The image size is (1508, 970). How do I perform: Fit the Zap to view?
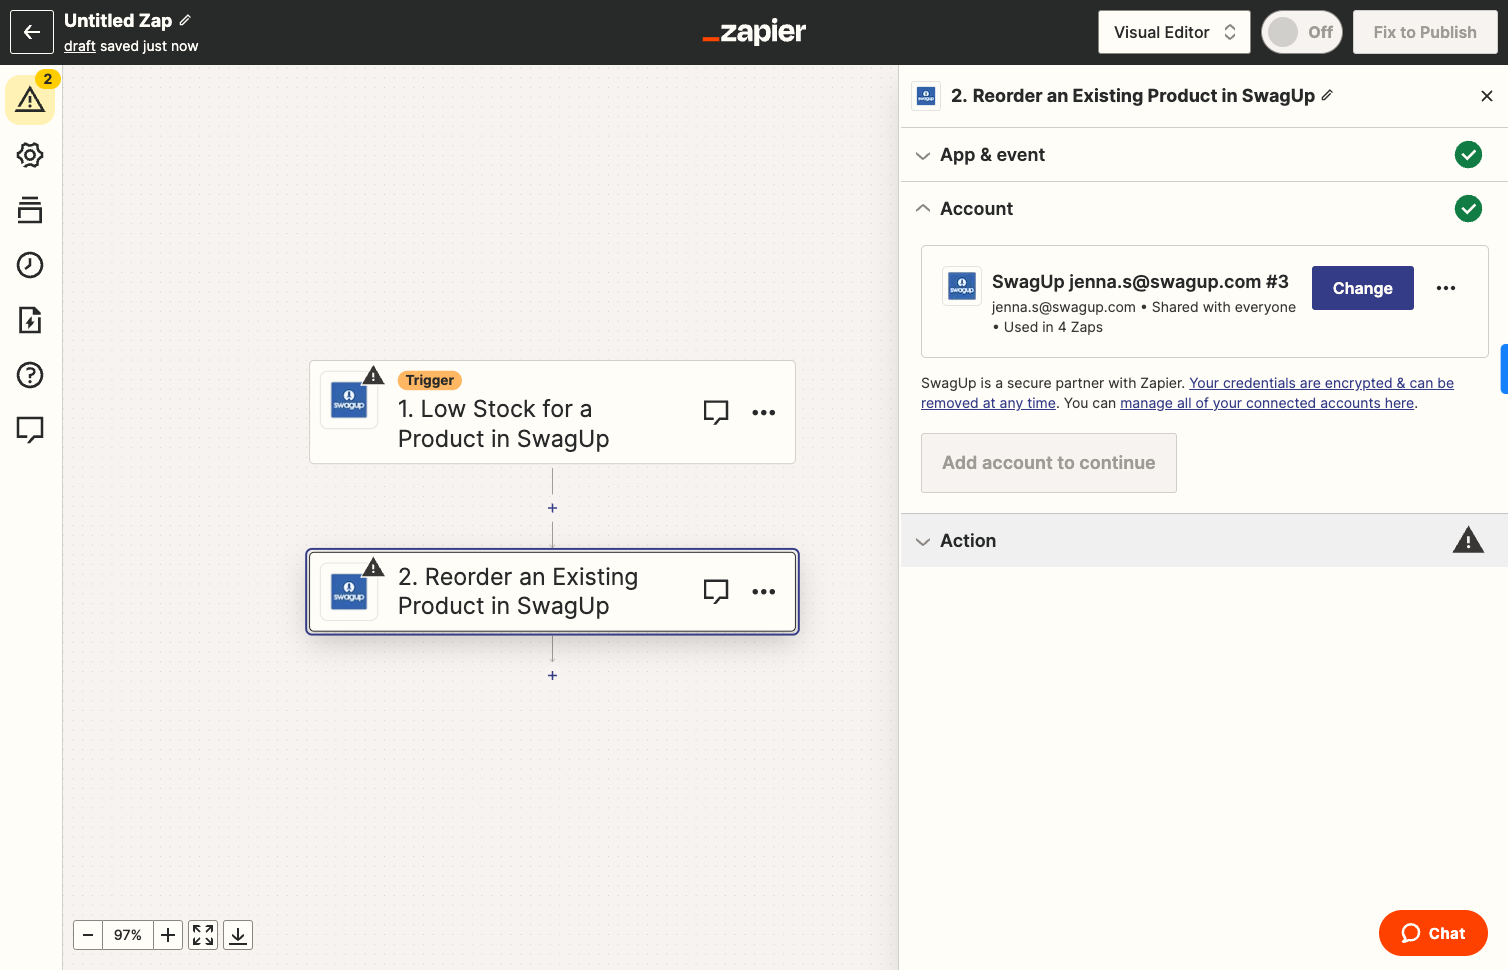[203, 935]
